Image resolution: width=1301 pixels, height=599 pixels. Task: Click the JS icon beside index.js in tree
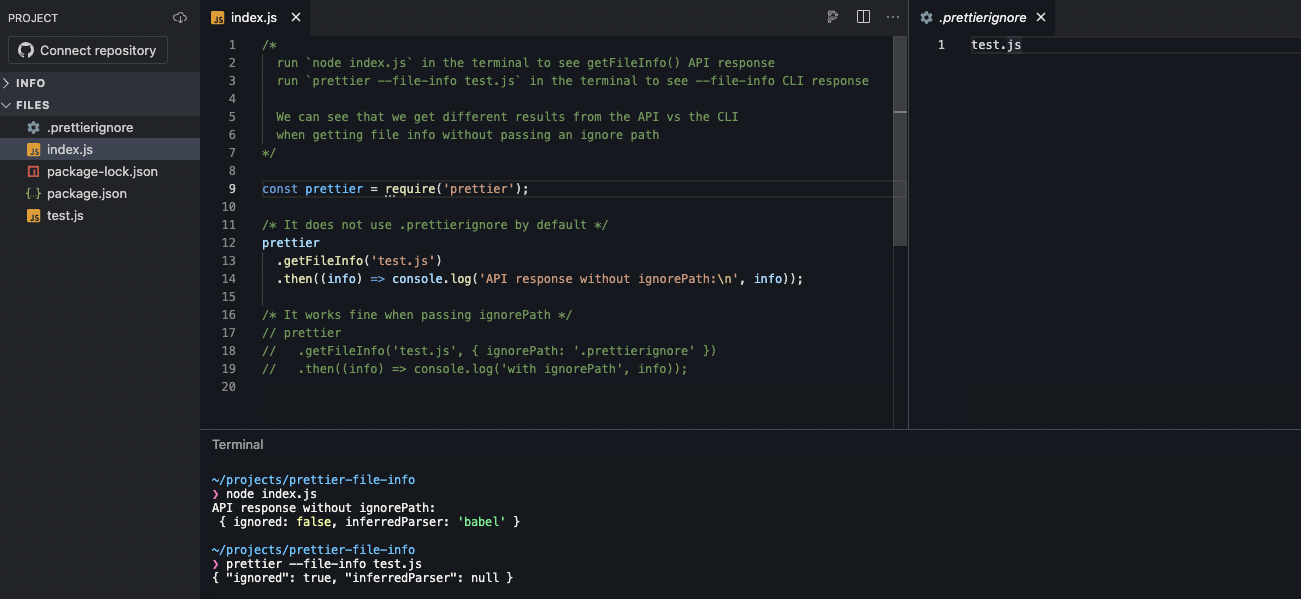pyautogui.click(x=33, y=149)
